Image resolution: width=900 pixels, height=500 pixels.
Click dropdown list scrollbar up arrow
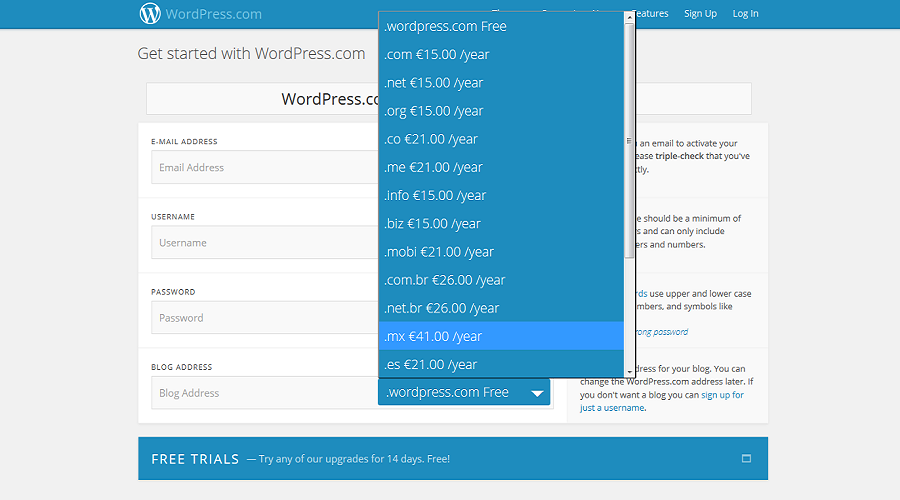coord(629,17)
